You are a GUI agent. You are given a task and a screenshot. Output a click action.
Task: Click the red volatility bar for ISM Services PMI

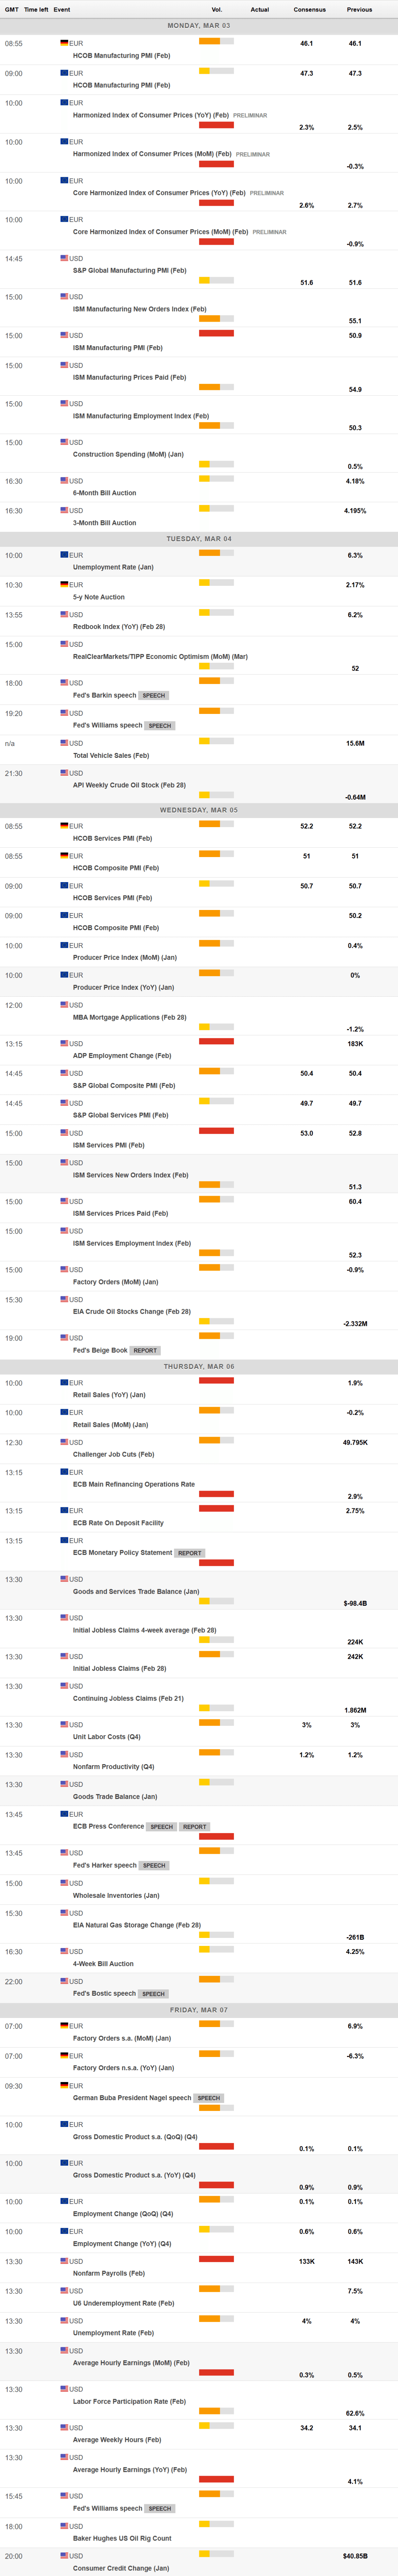click(216, 1131)
